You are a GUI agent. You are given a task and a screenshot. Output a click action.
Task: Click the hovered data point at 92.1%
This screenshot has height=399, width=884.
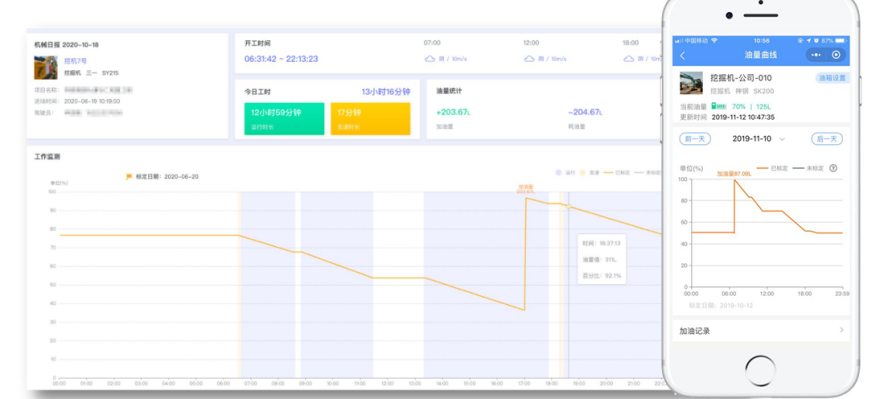[568, 207]
